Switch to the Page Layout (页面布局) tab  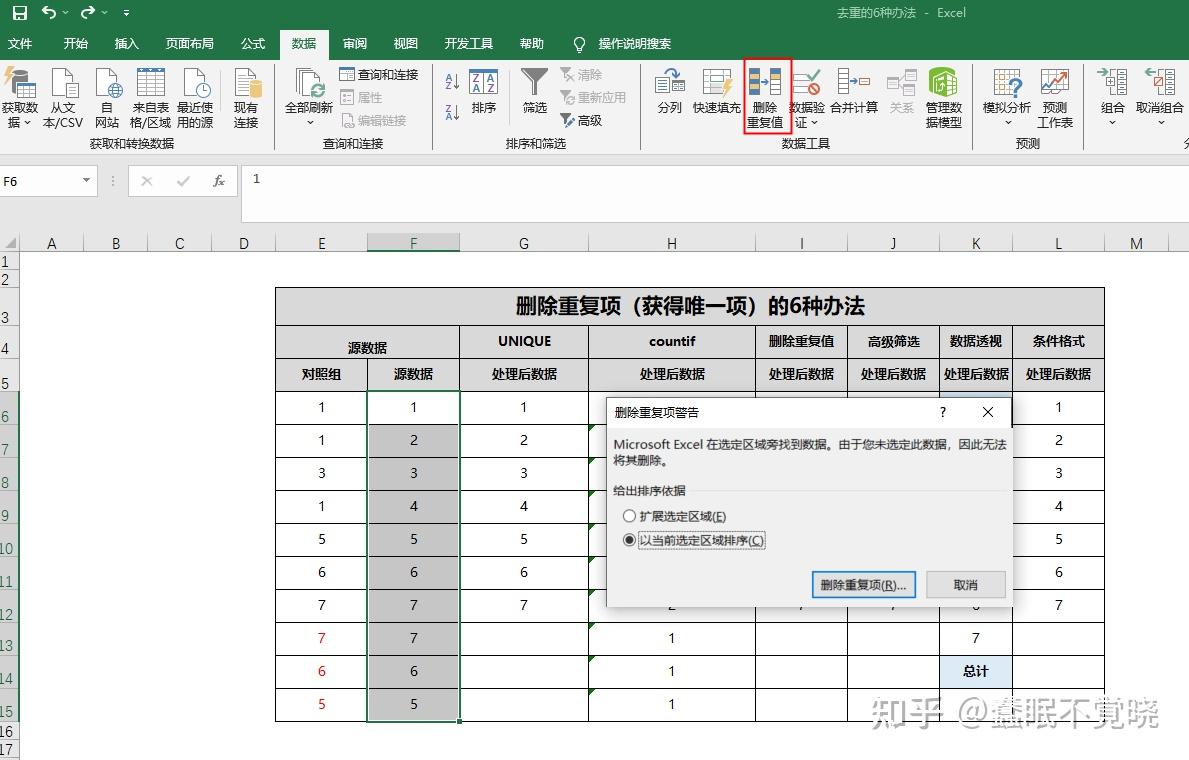tap(190, 43)
